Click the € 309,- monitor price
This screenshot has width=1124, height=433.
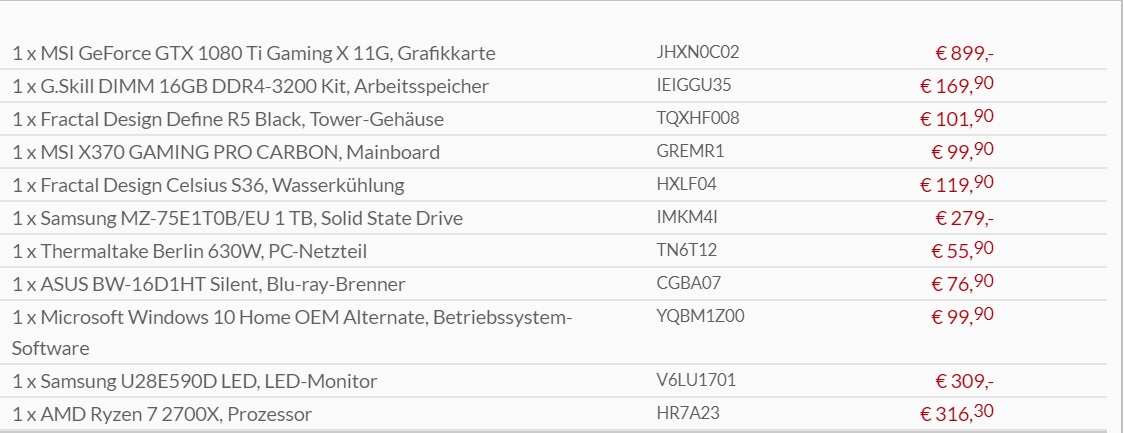[x=964, y=381]
